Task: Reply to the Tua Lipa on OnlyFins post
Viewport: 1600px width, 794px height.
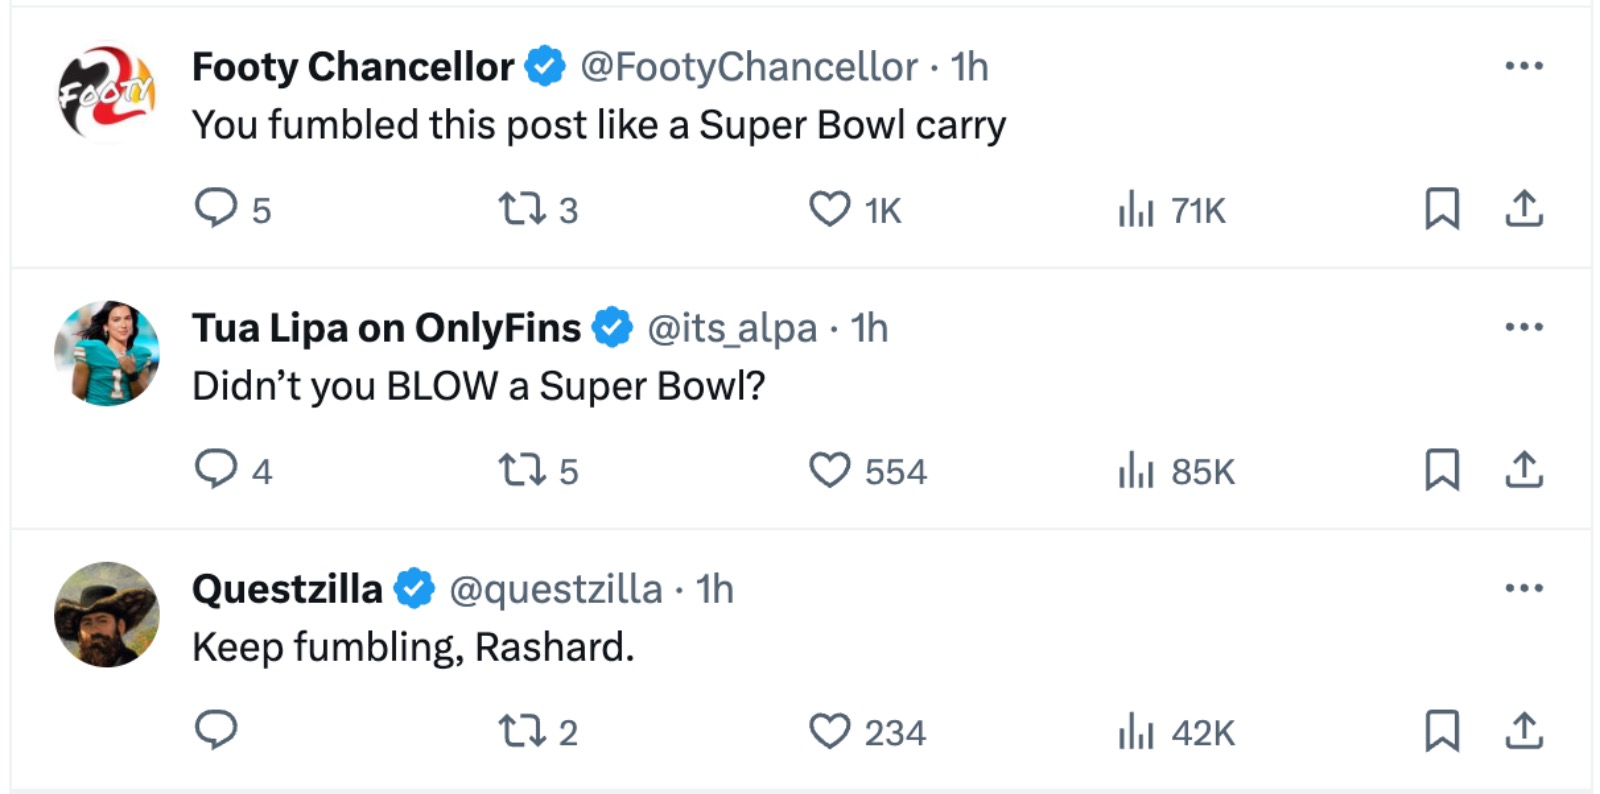Action: [x=216, y=469]
